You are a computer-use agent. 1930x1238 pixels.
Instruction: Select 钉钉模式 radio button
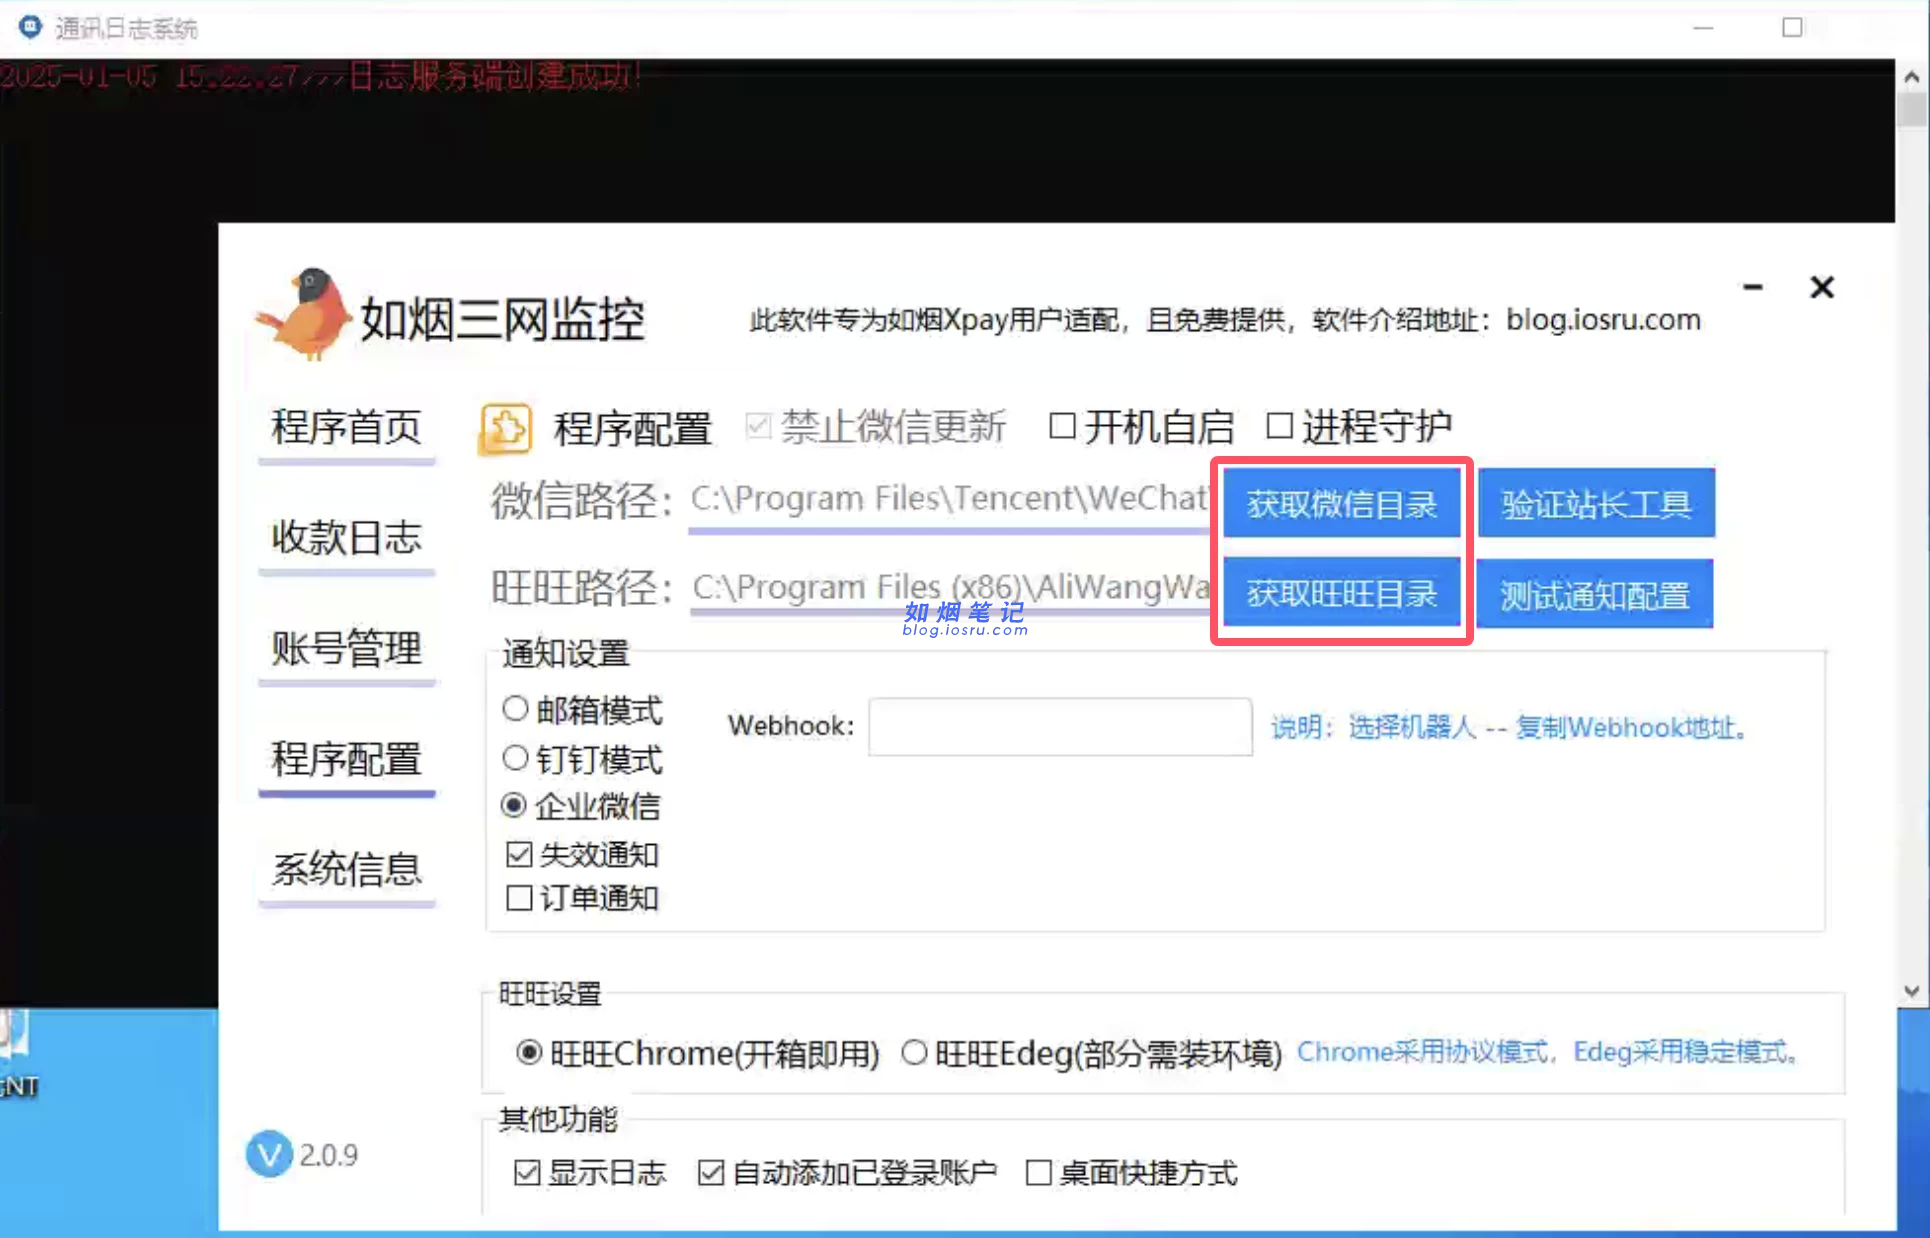(x=582, y=759)
